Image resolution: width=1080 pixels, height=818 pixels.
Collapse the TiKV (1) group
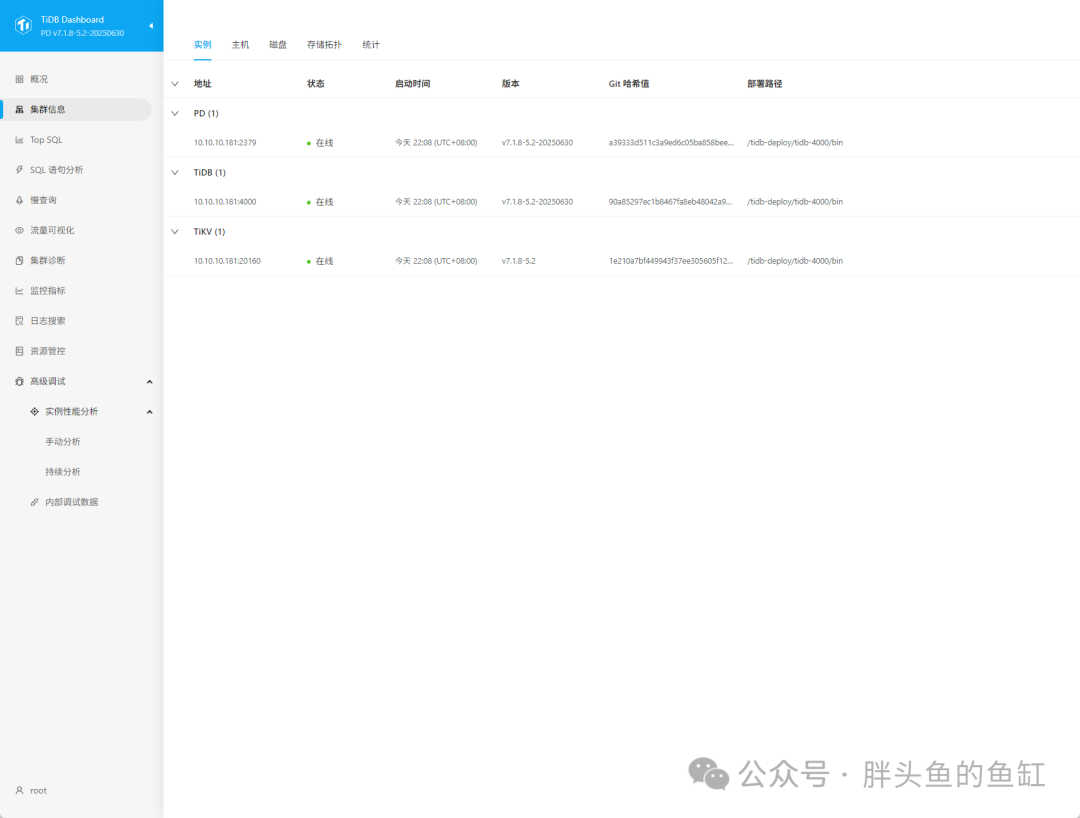pos(175,232)
